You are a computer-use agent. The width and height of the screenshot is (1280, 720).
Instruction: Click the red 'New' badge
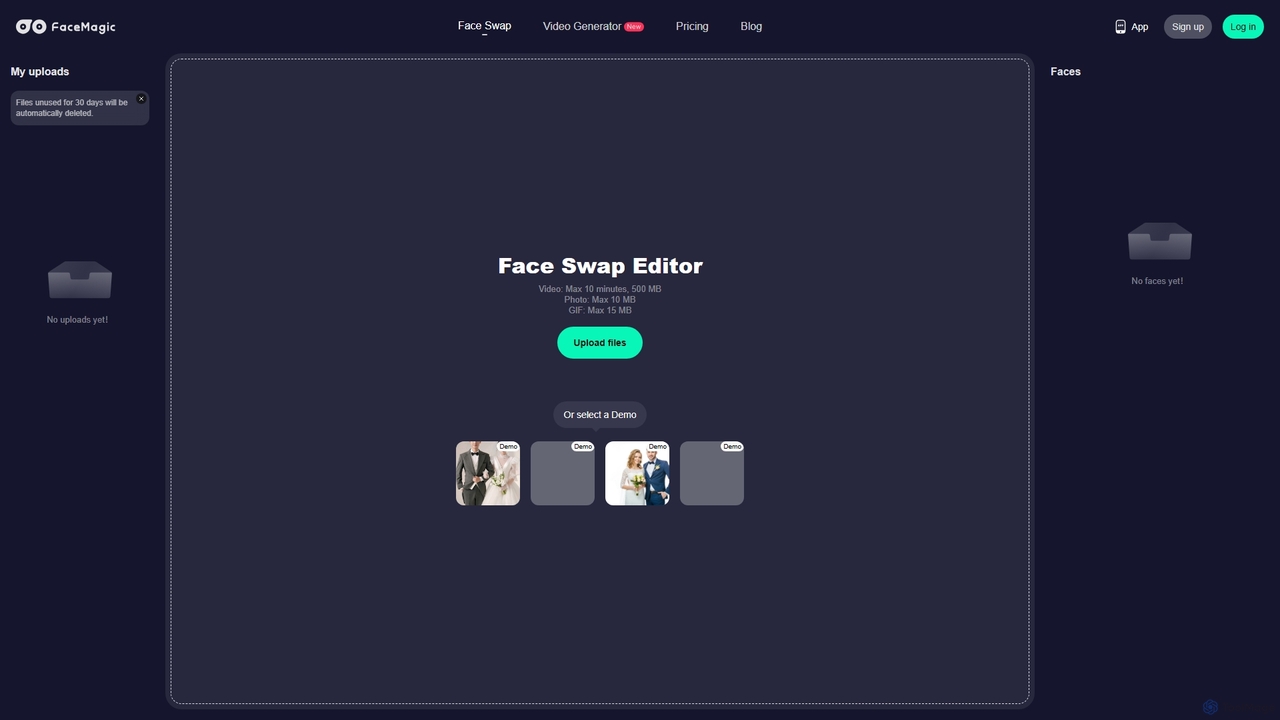coord(634,27)
